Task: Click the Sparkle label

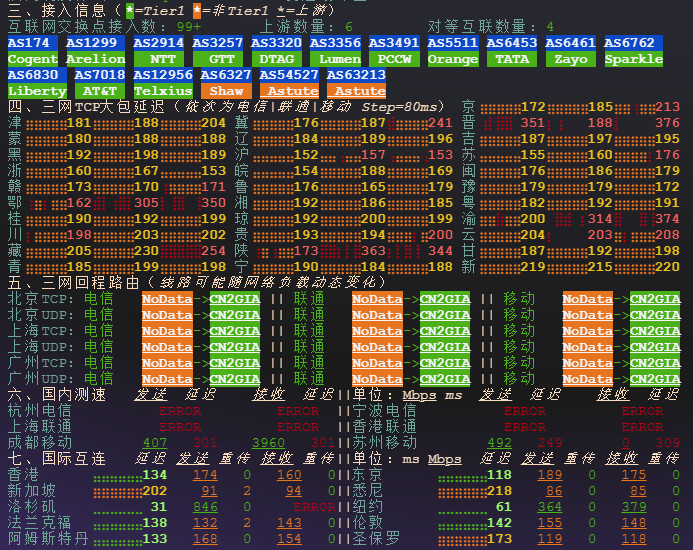Action: pos(633,59)
